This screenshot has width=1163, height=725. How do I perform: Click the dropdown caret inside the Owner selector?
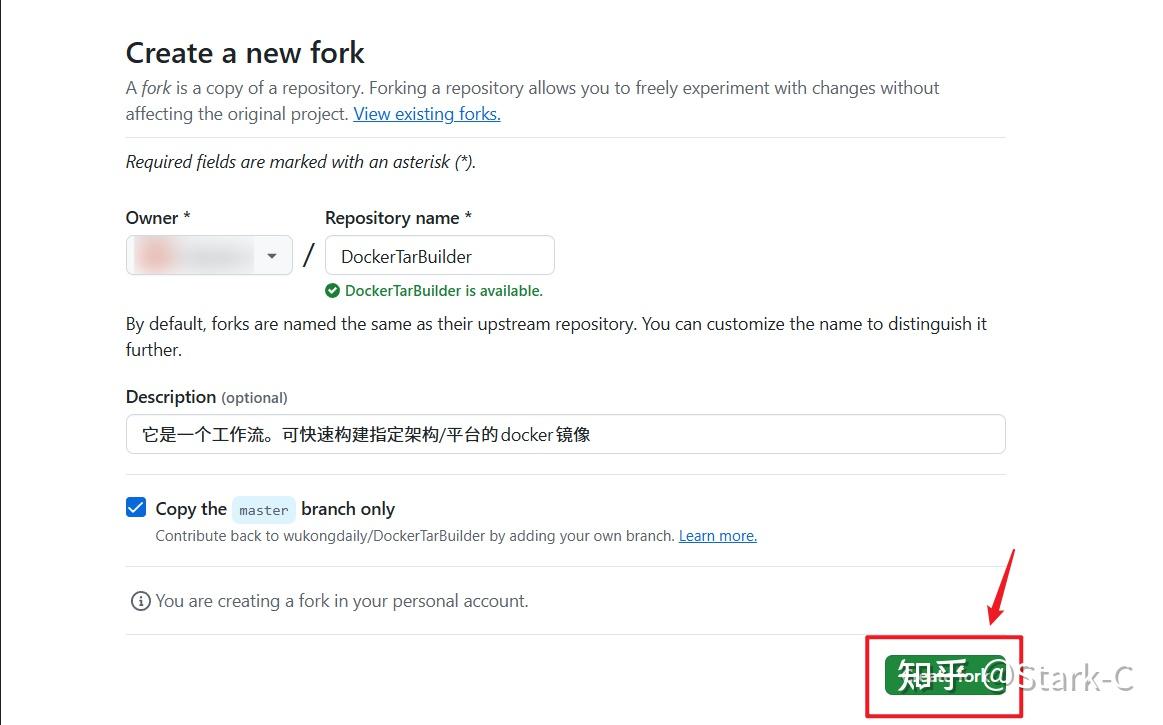click(x=271, y=255)
